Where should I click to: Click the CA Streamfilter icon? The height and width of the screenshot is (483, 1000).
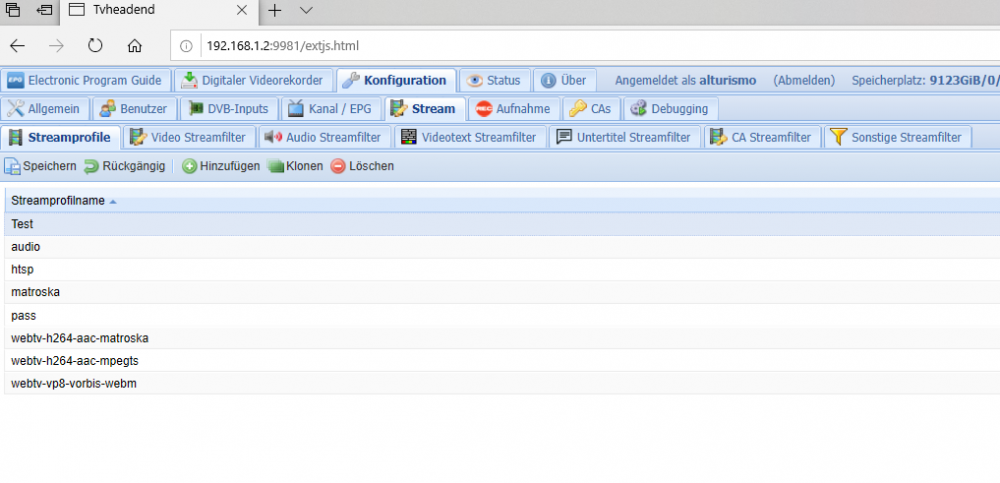point(719,137)
